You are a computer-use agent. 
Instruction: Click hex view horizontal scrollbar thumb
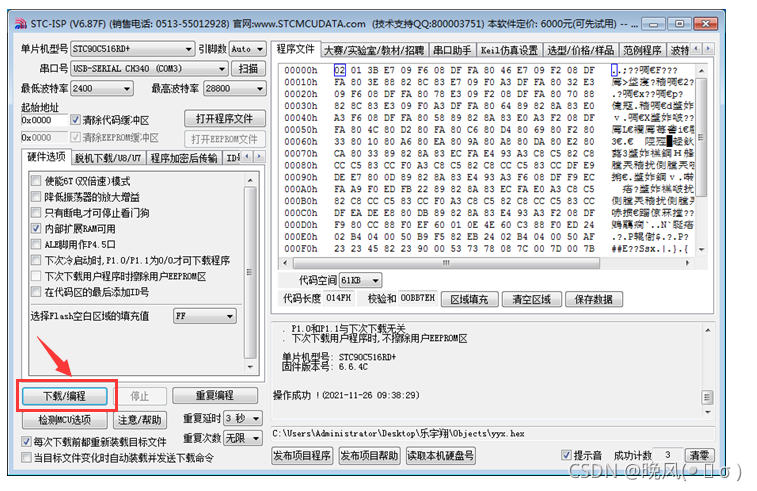[x=447, y=263]
